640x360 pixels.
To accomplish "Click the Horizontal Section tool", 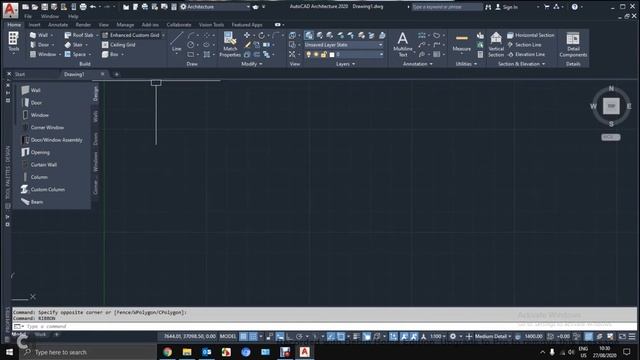I will pyautogui.click(x=531, y=35).
